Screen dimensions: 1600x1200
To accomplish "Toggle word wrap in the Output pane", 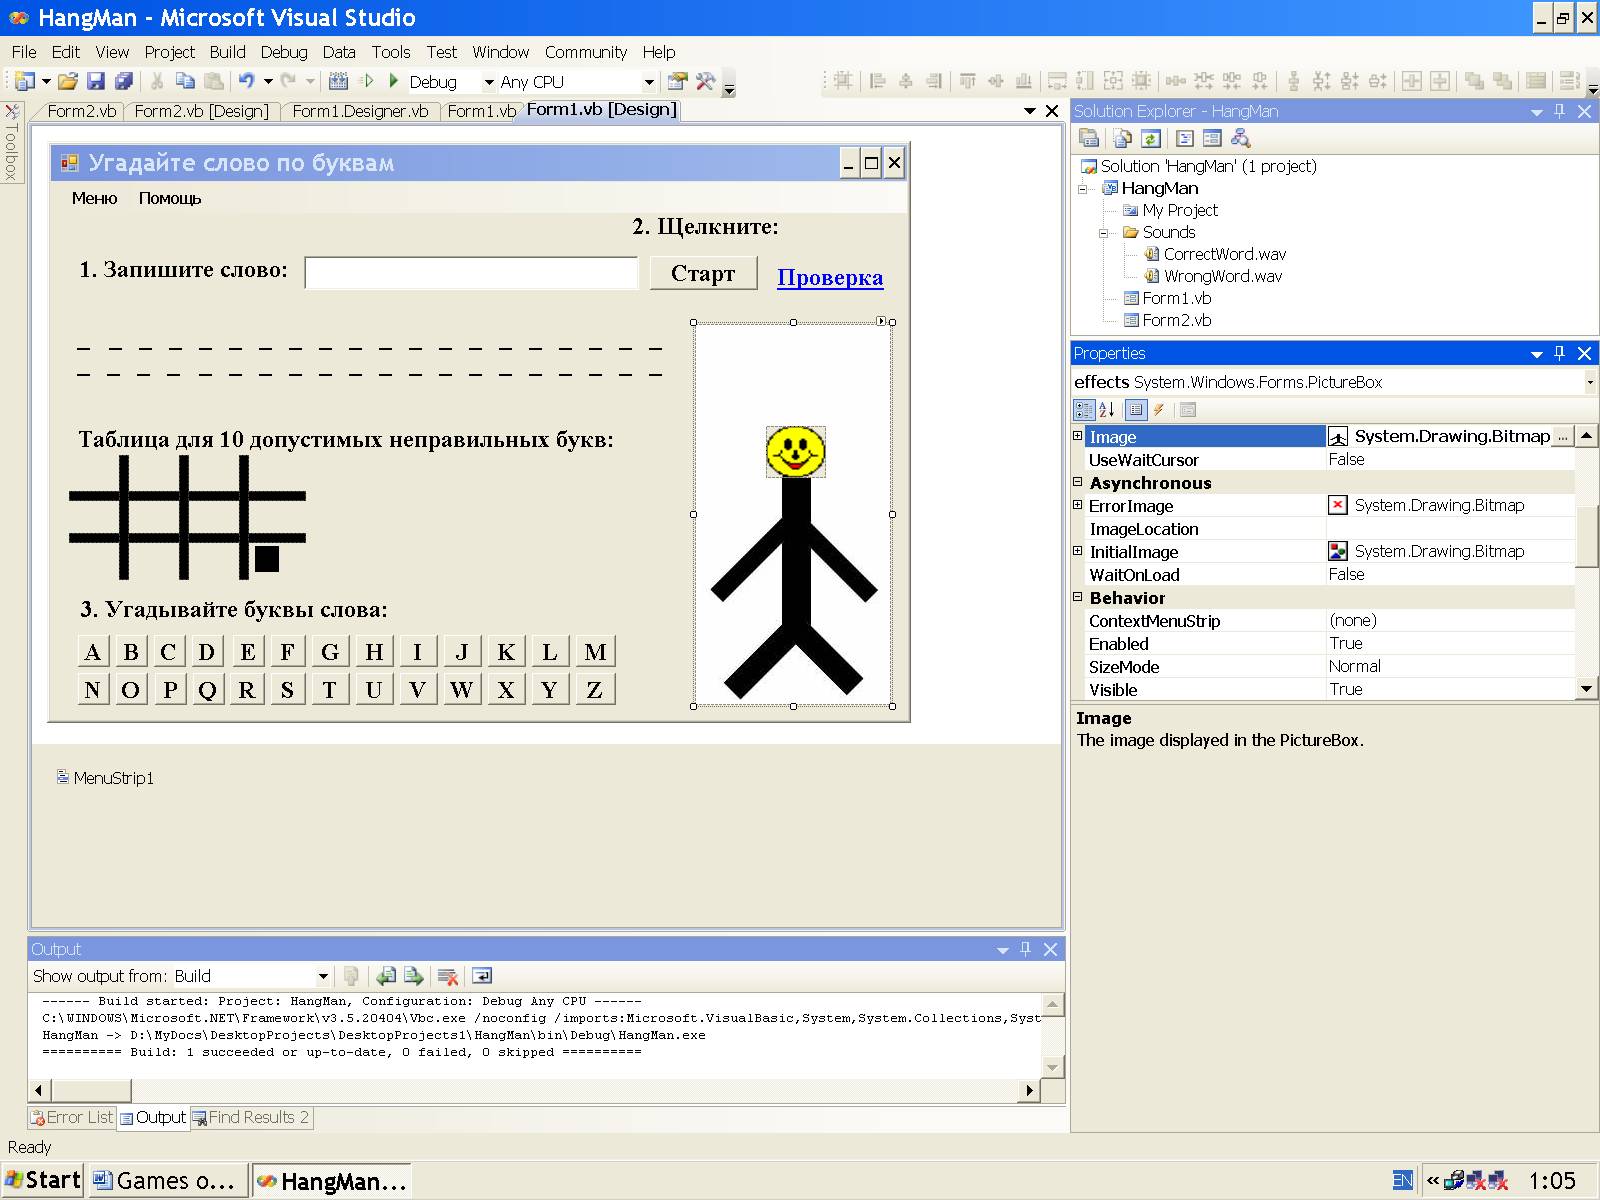I will click(x=481, y=977).
